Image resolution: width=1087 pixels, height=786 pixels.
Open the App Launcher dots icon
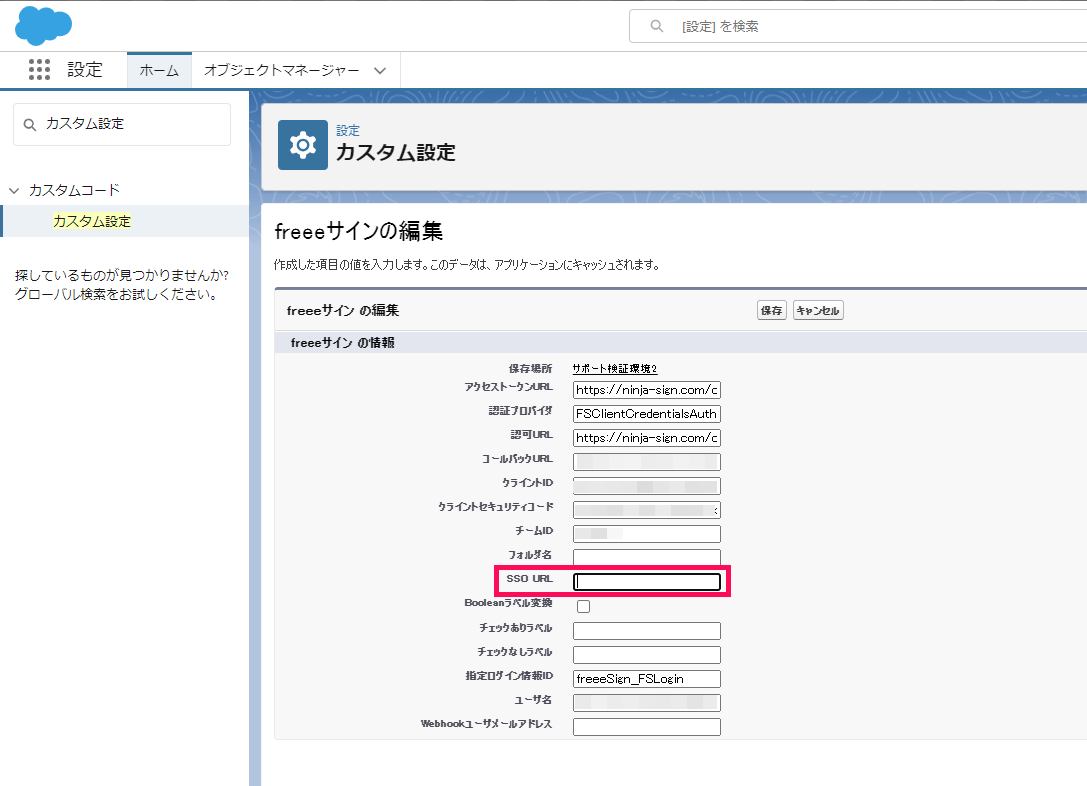(40, 69)
